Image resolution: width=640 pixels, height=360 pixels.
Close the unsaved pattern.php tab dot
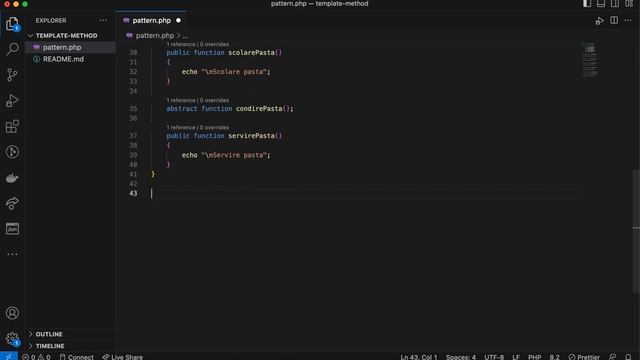point(178,20)
